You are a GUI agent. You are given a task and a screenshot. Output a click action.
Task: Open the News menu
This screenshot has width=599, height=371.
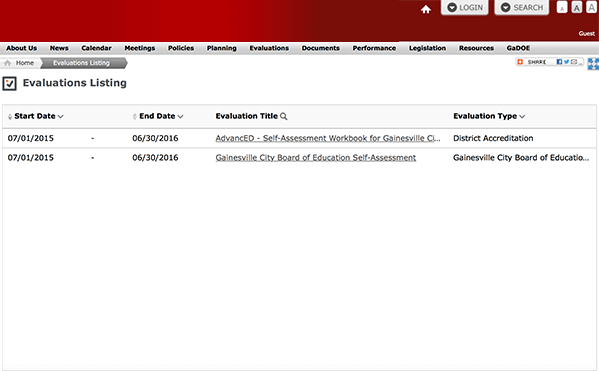coord(59,48)
